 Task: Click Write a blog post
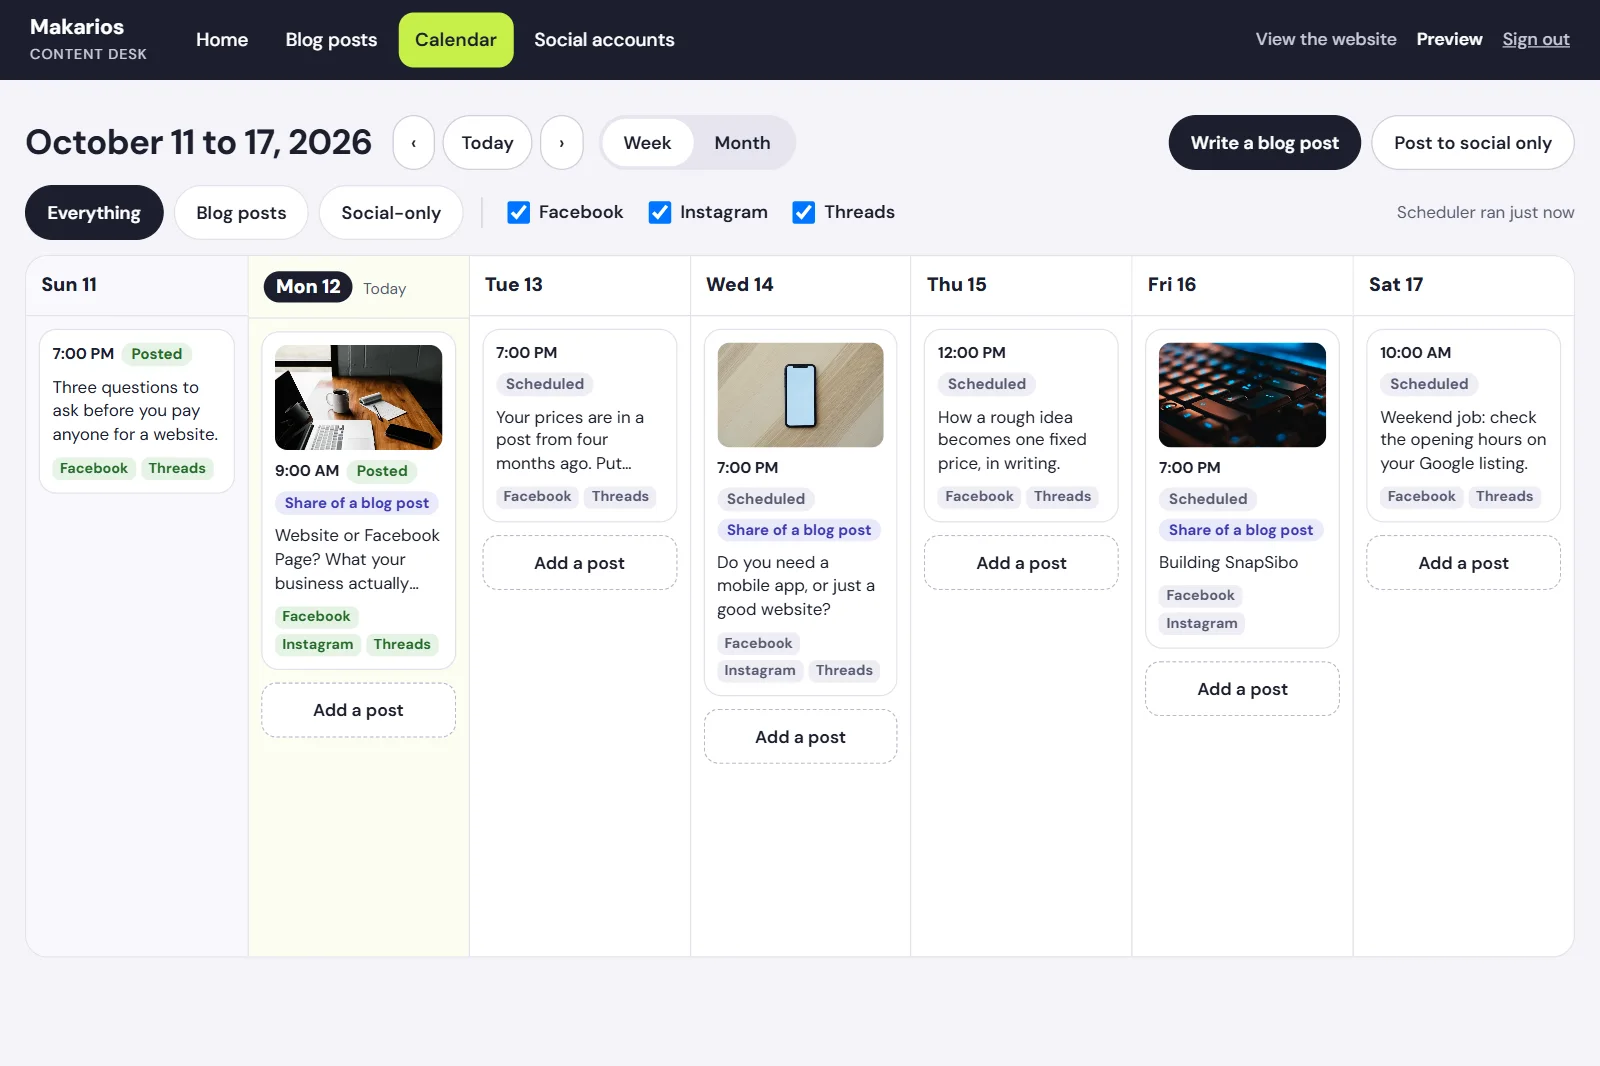[1264, 143]
